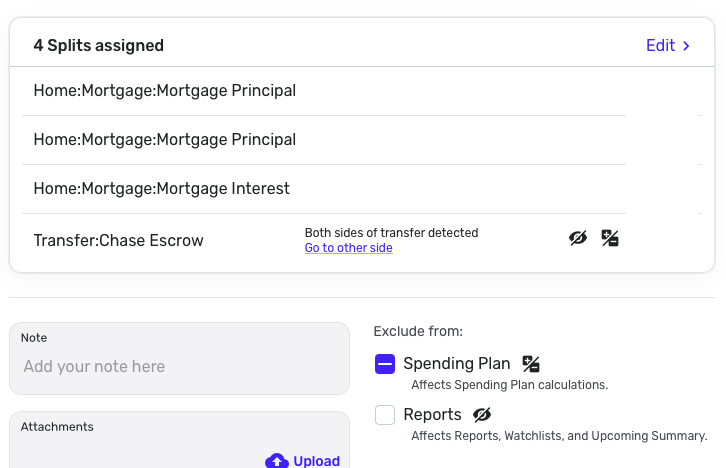Click the cloud upload icon
The width and height of the screenshot is (726, 468).
276,461
